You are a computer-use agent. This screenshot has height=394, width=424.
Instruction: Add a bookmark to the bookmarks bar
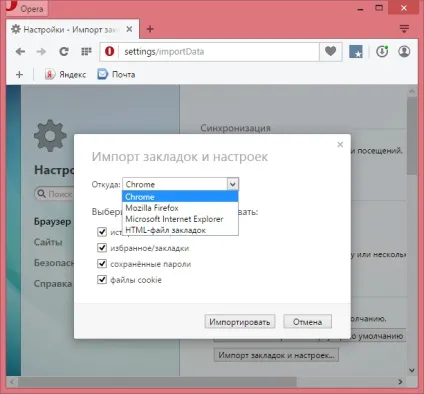point(19,74)
